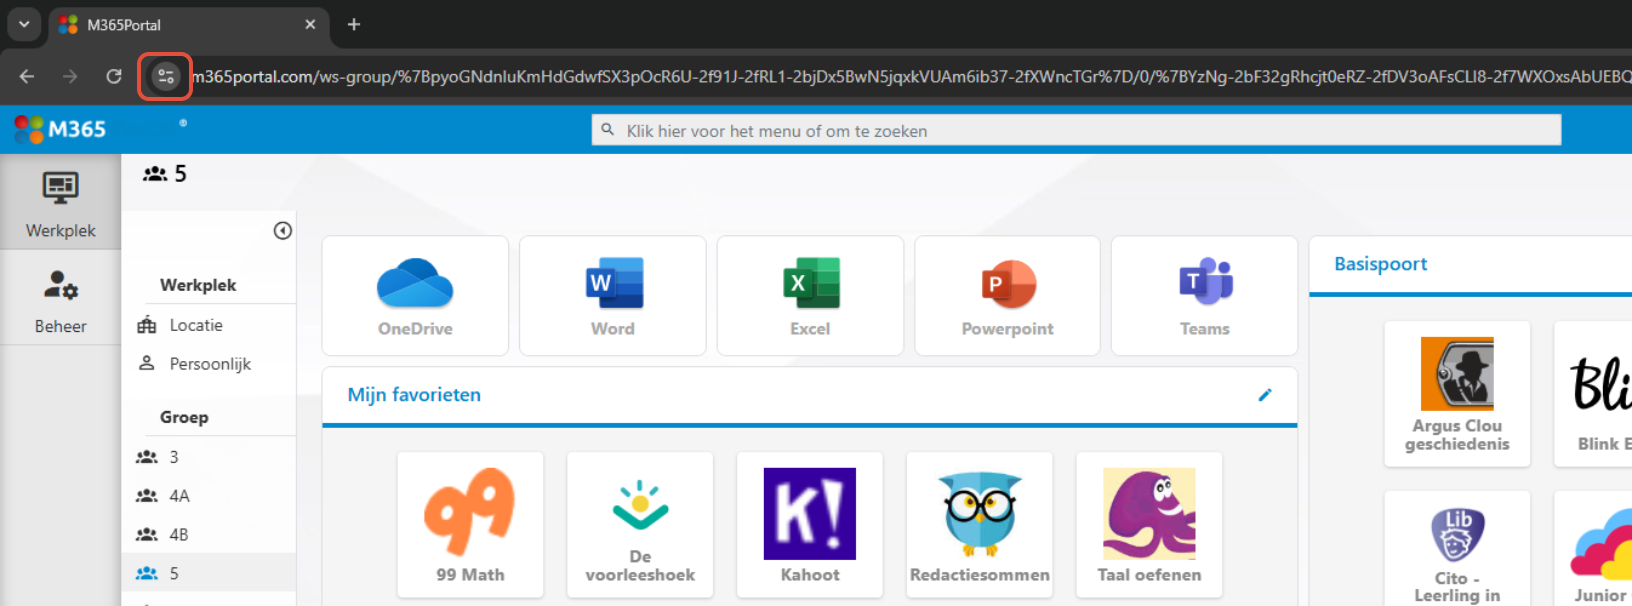Launch the Powerpoint app tile
The width and height of the screenshot is (1632, 606).
1007,296
